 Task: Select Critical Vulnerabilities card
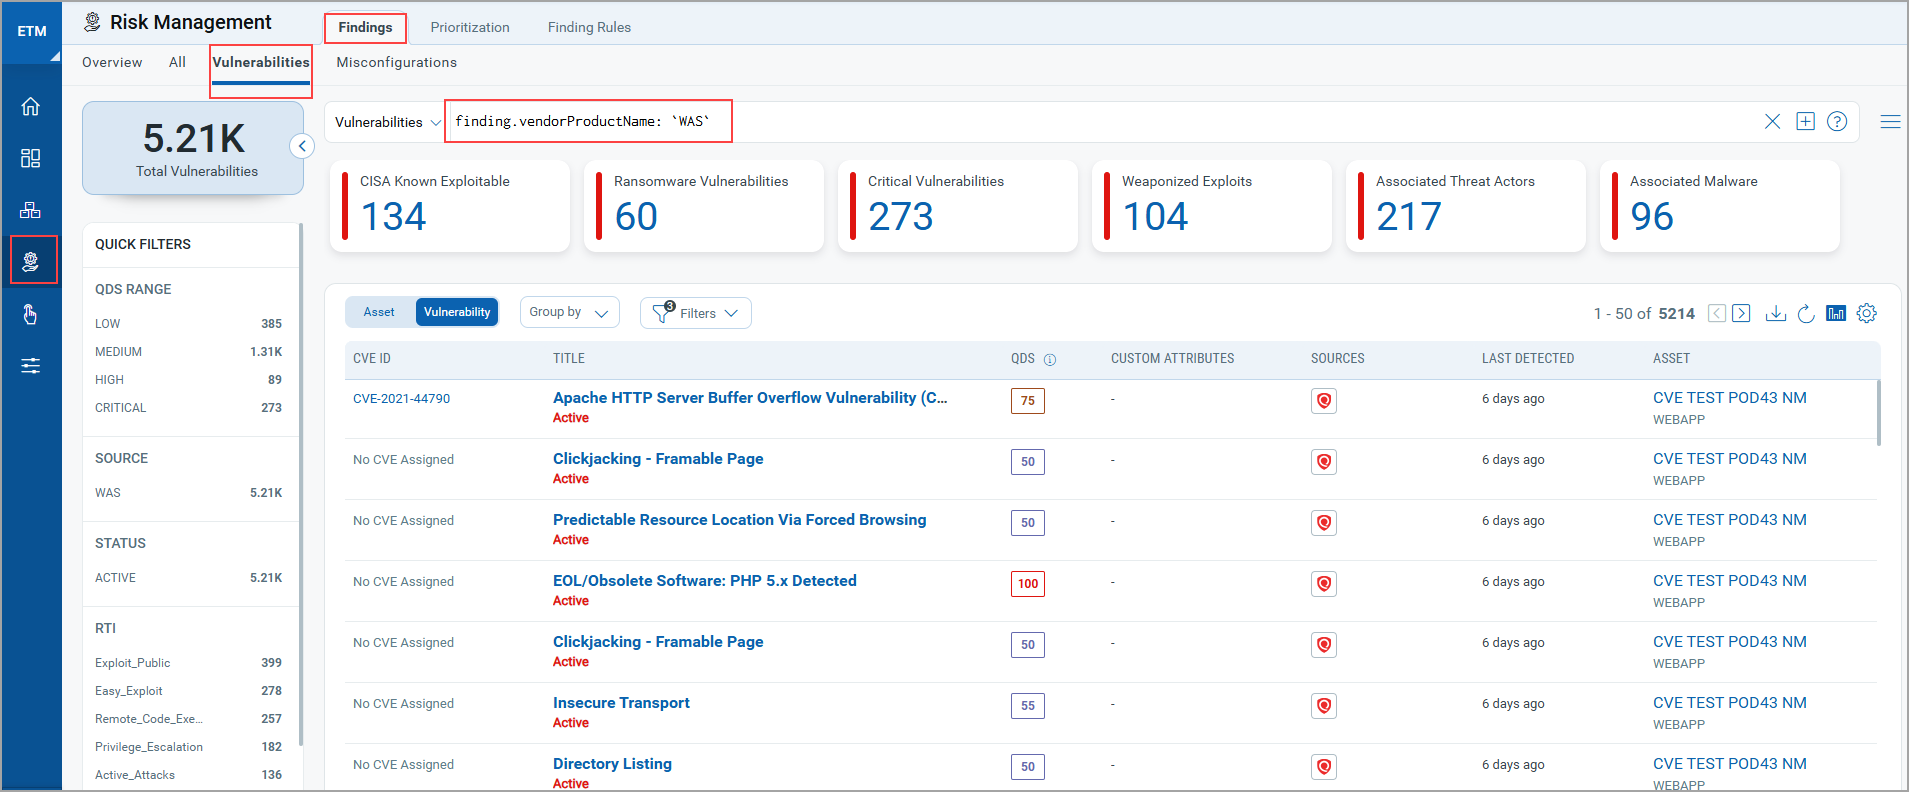pyautogui.click(x=958, y=206)
